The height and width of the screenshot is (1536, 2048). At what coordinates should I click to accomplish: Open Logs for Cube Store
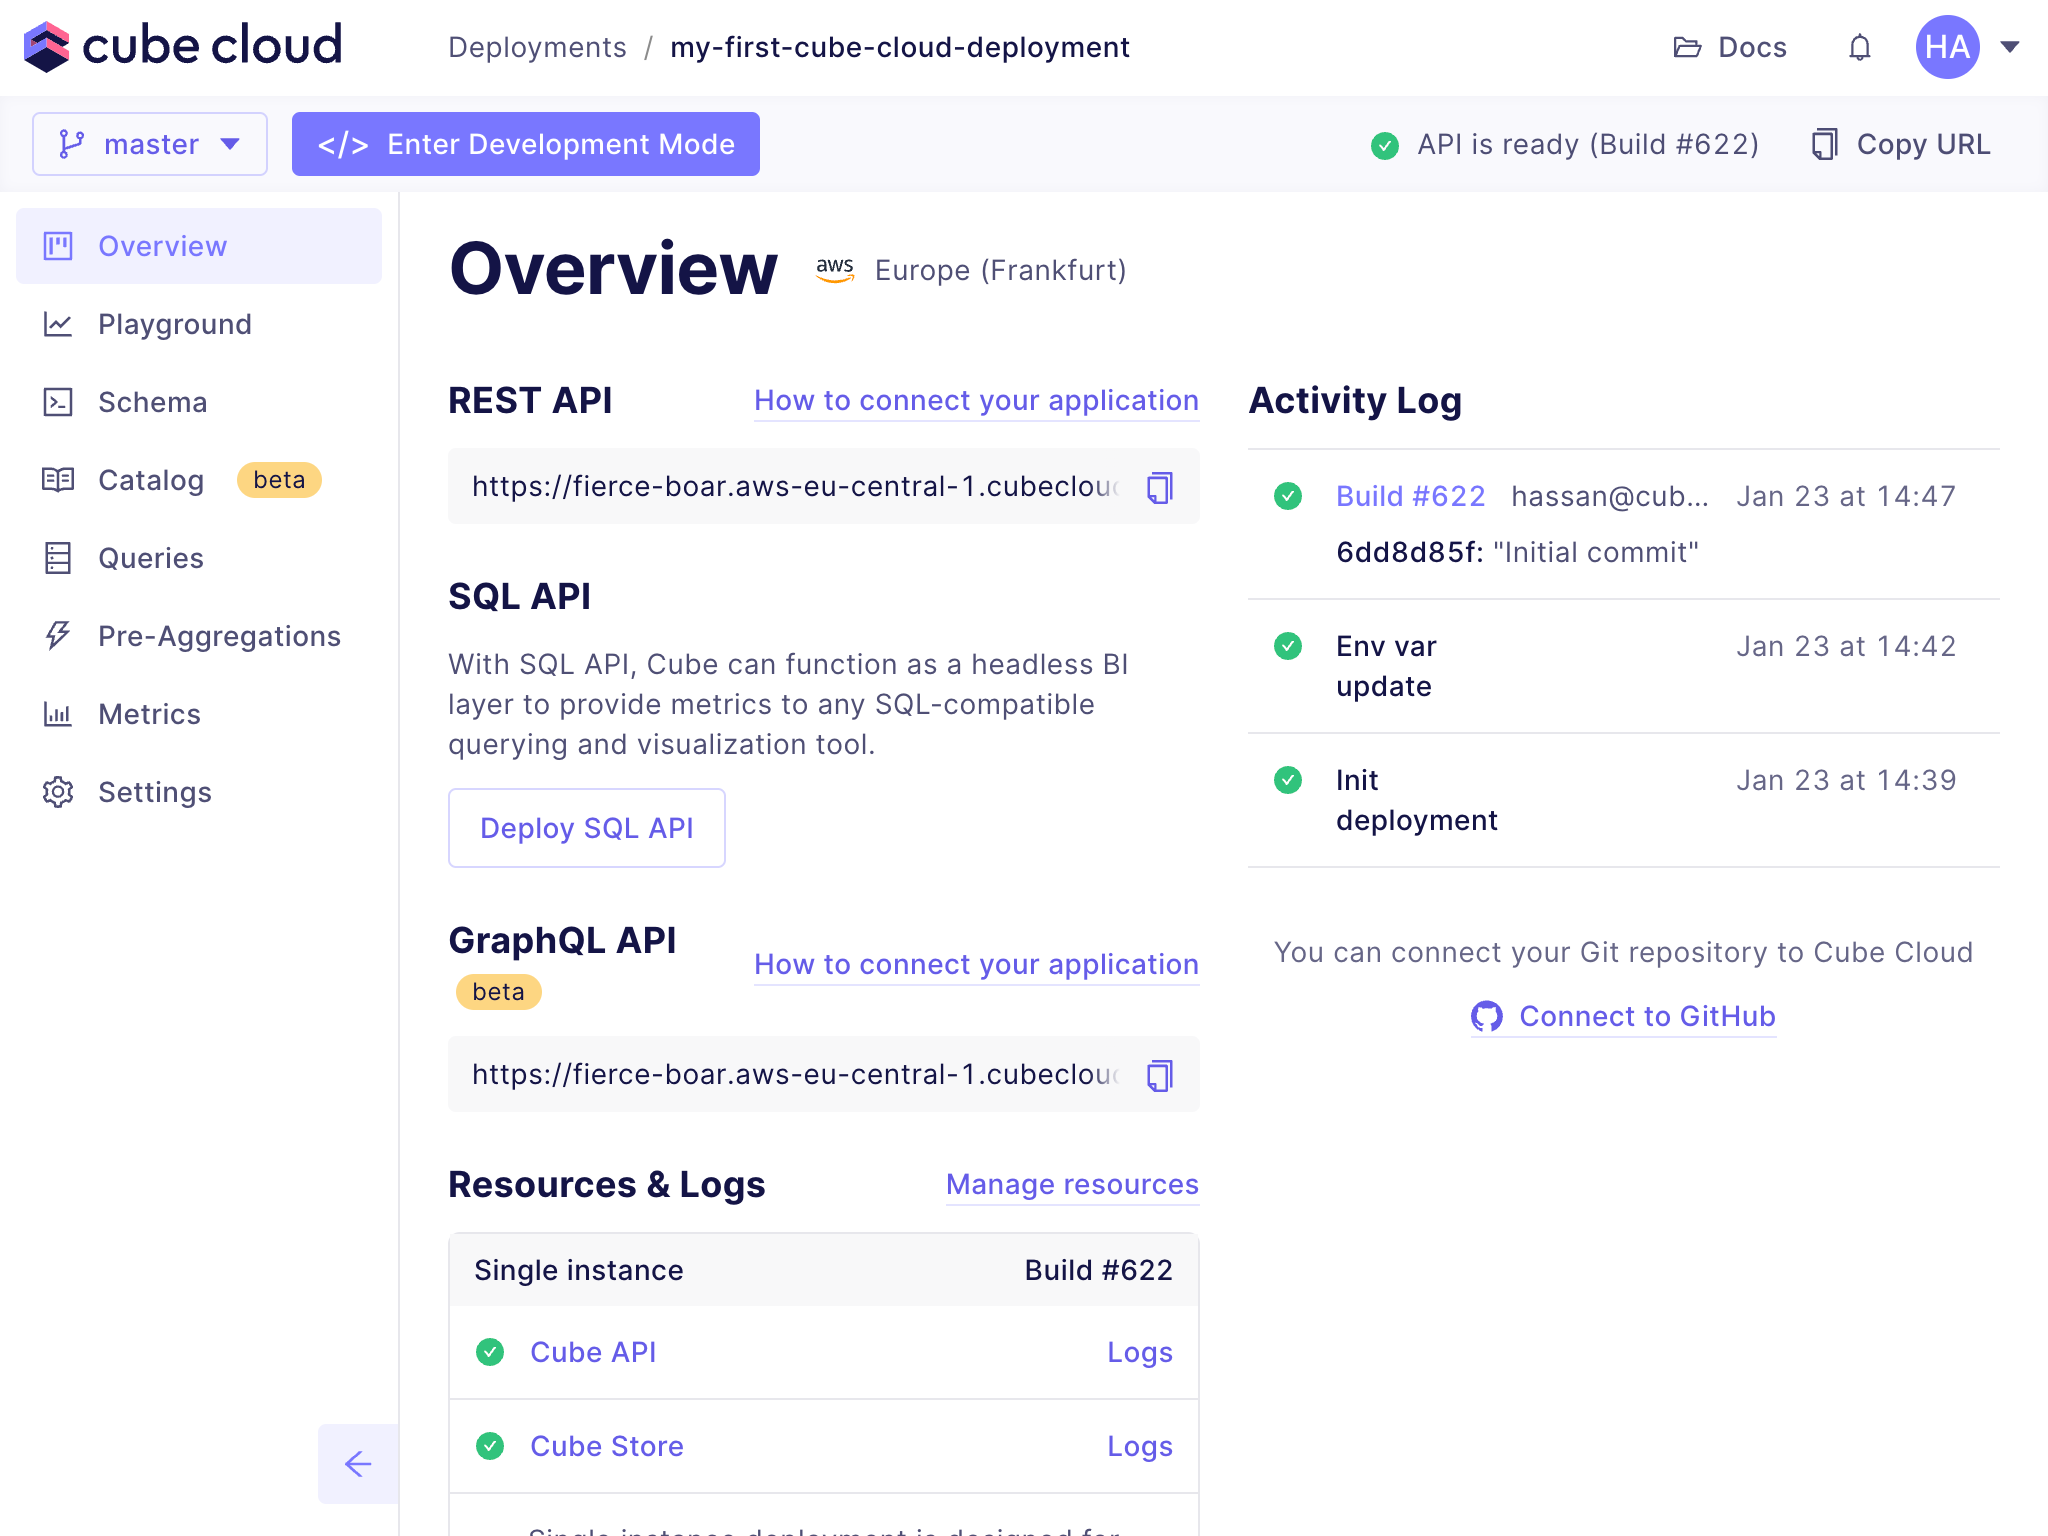(1140, 1446)
